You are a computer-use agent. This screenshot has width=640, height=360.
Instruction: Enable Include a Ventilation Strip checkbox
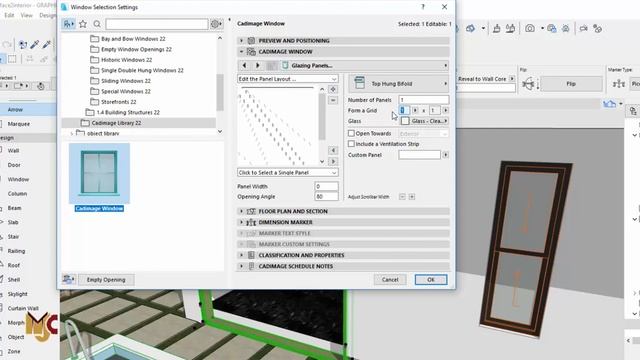click(x=351, y=144)
